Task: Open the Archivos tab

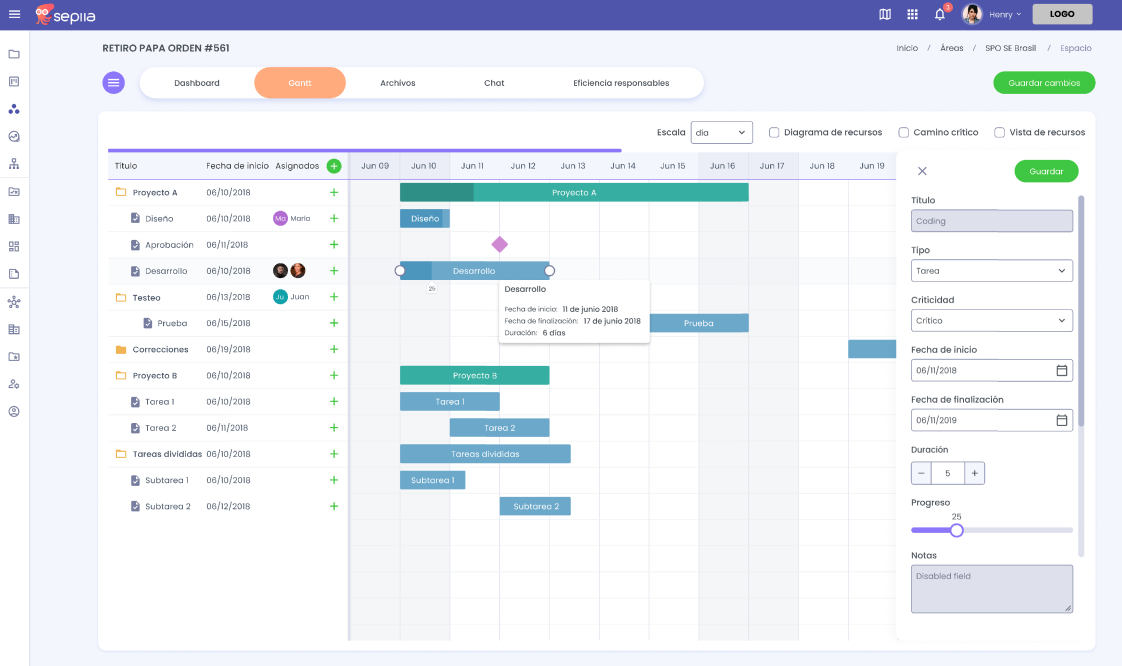Action: (x=398, y=83)
